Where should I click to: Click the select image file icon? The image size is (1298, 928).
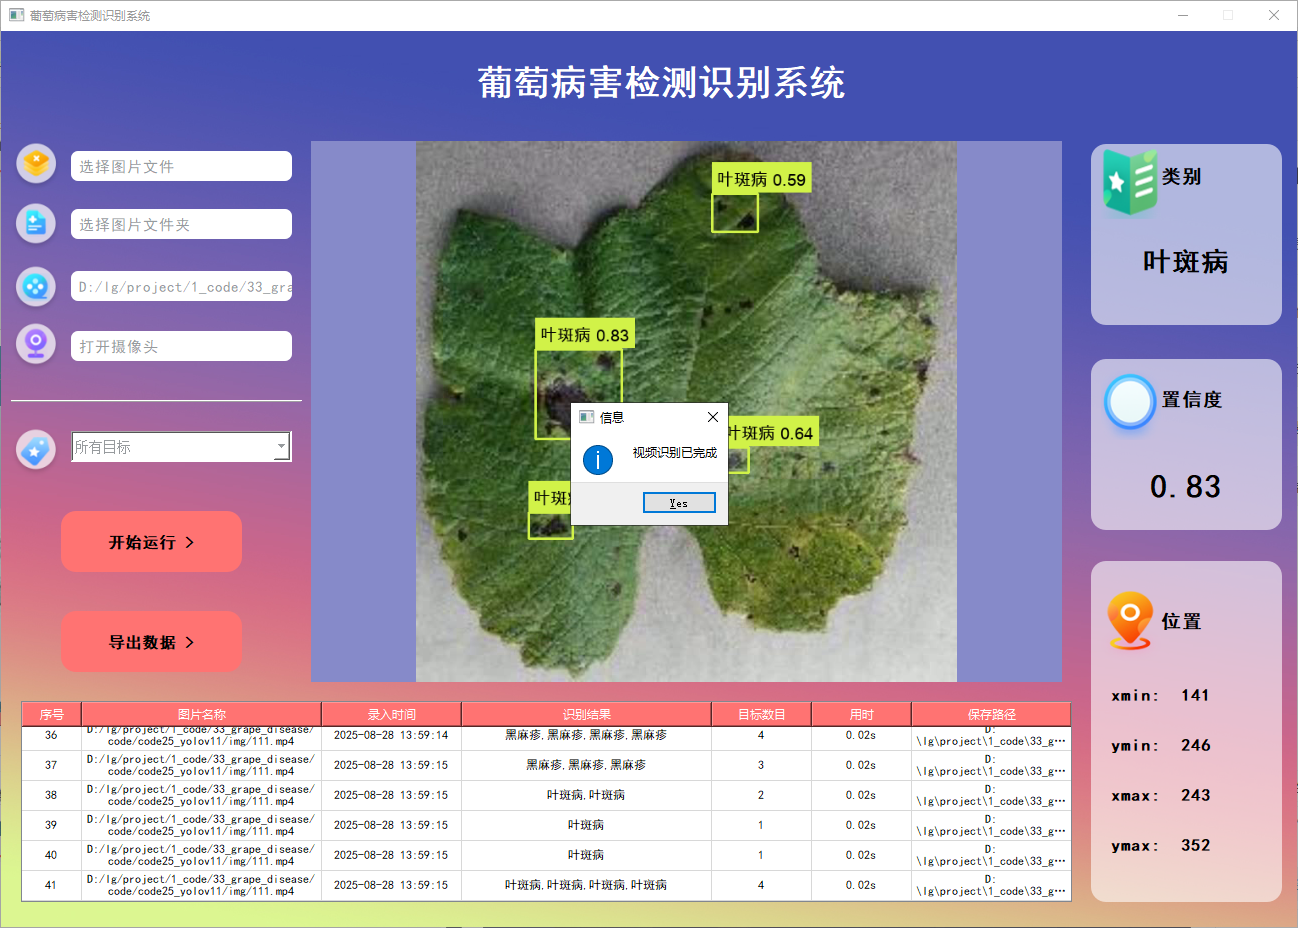point(36,163)
